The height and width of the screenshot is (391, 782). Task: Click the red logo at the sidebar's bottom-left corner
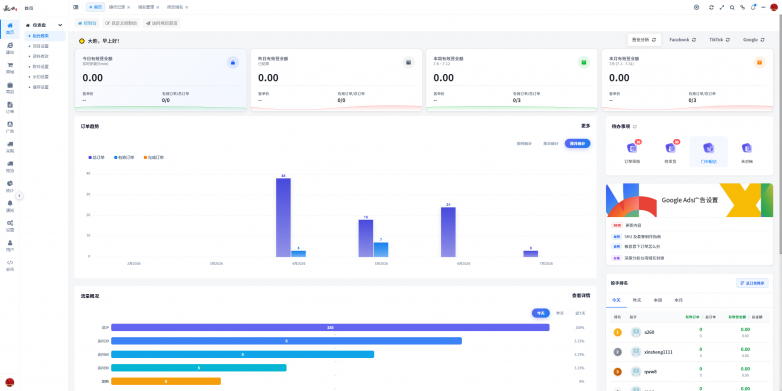pos(9,383)
